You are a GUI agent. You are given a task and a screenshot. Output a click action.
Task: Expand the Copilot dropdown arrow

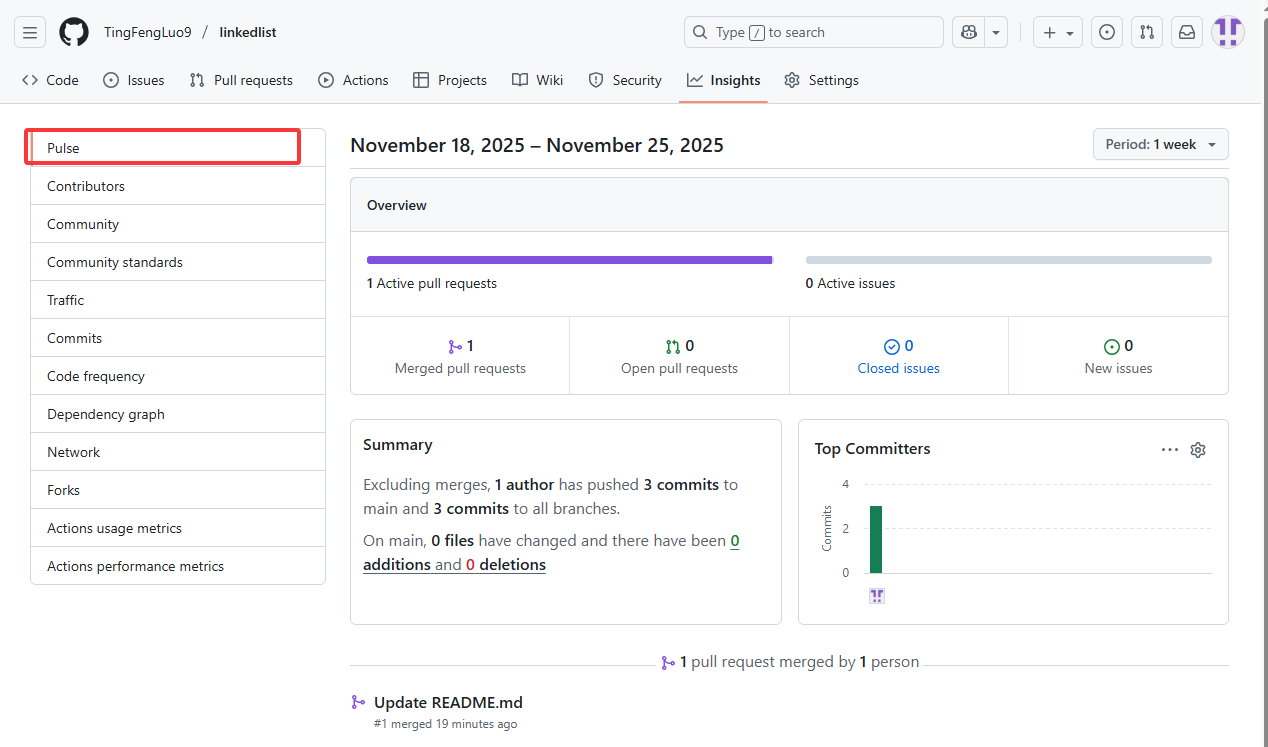pyautogui.click(x=995, y=33)
